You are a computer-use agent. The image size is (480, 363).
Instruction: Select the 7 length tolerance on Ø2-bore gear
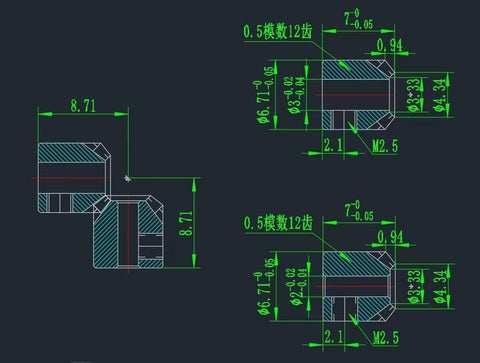(359, 211)
